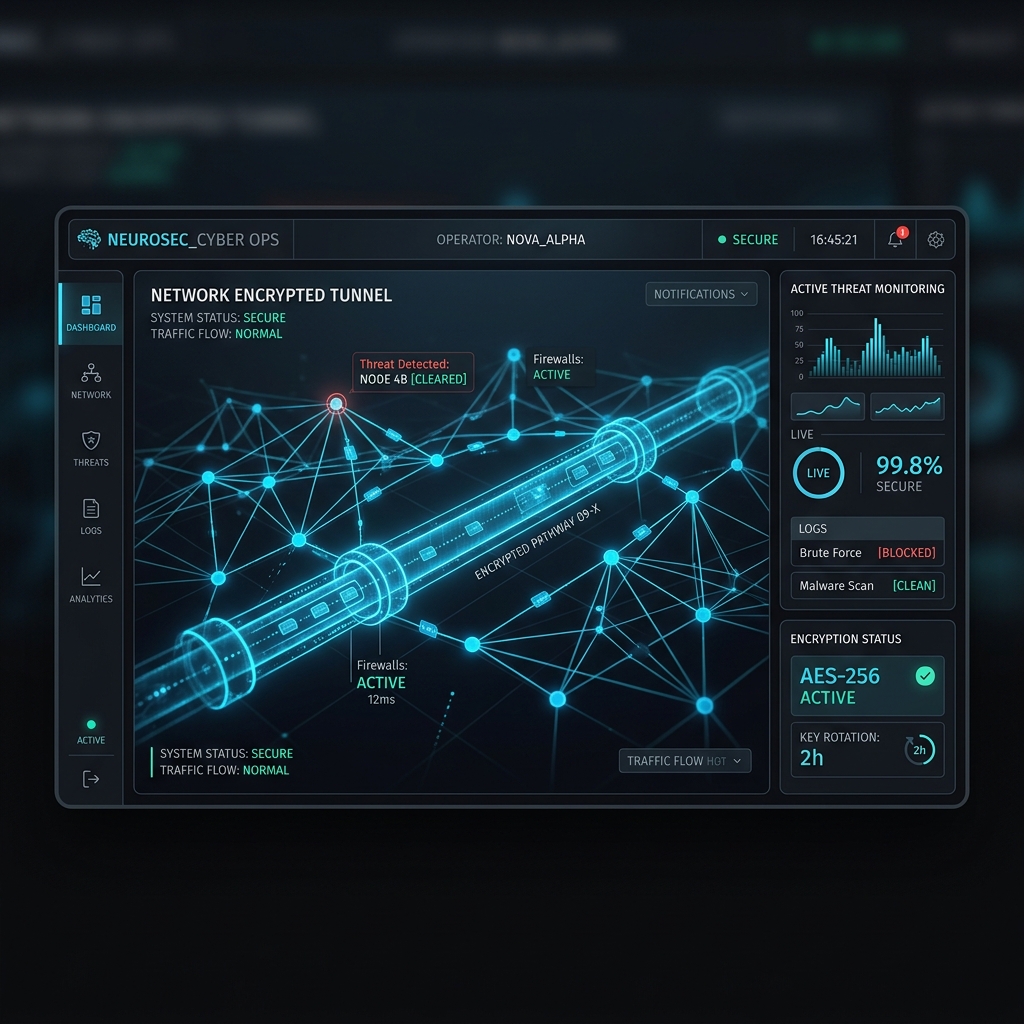Open the AES-256 ACTIVE encryption card
Viewport: 1024px width, 1024px height.
(867, 686)
